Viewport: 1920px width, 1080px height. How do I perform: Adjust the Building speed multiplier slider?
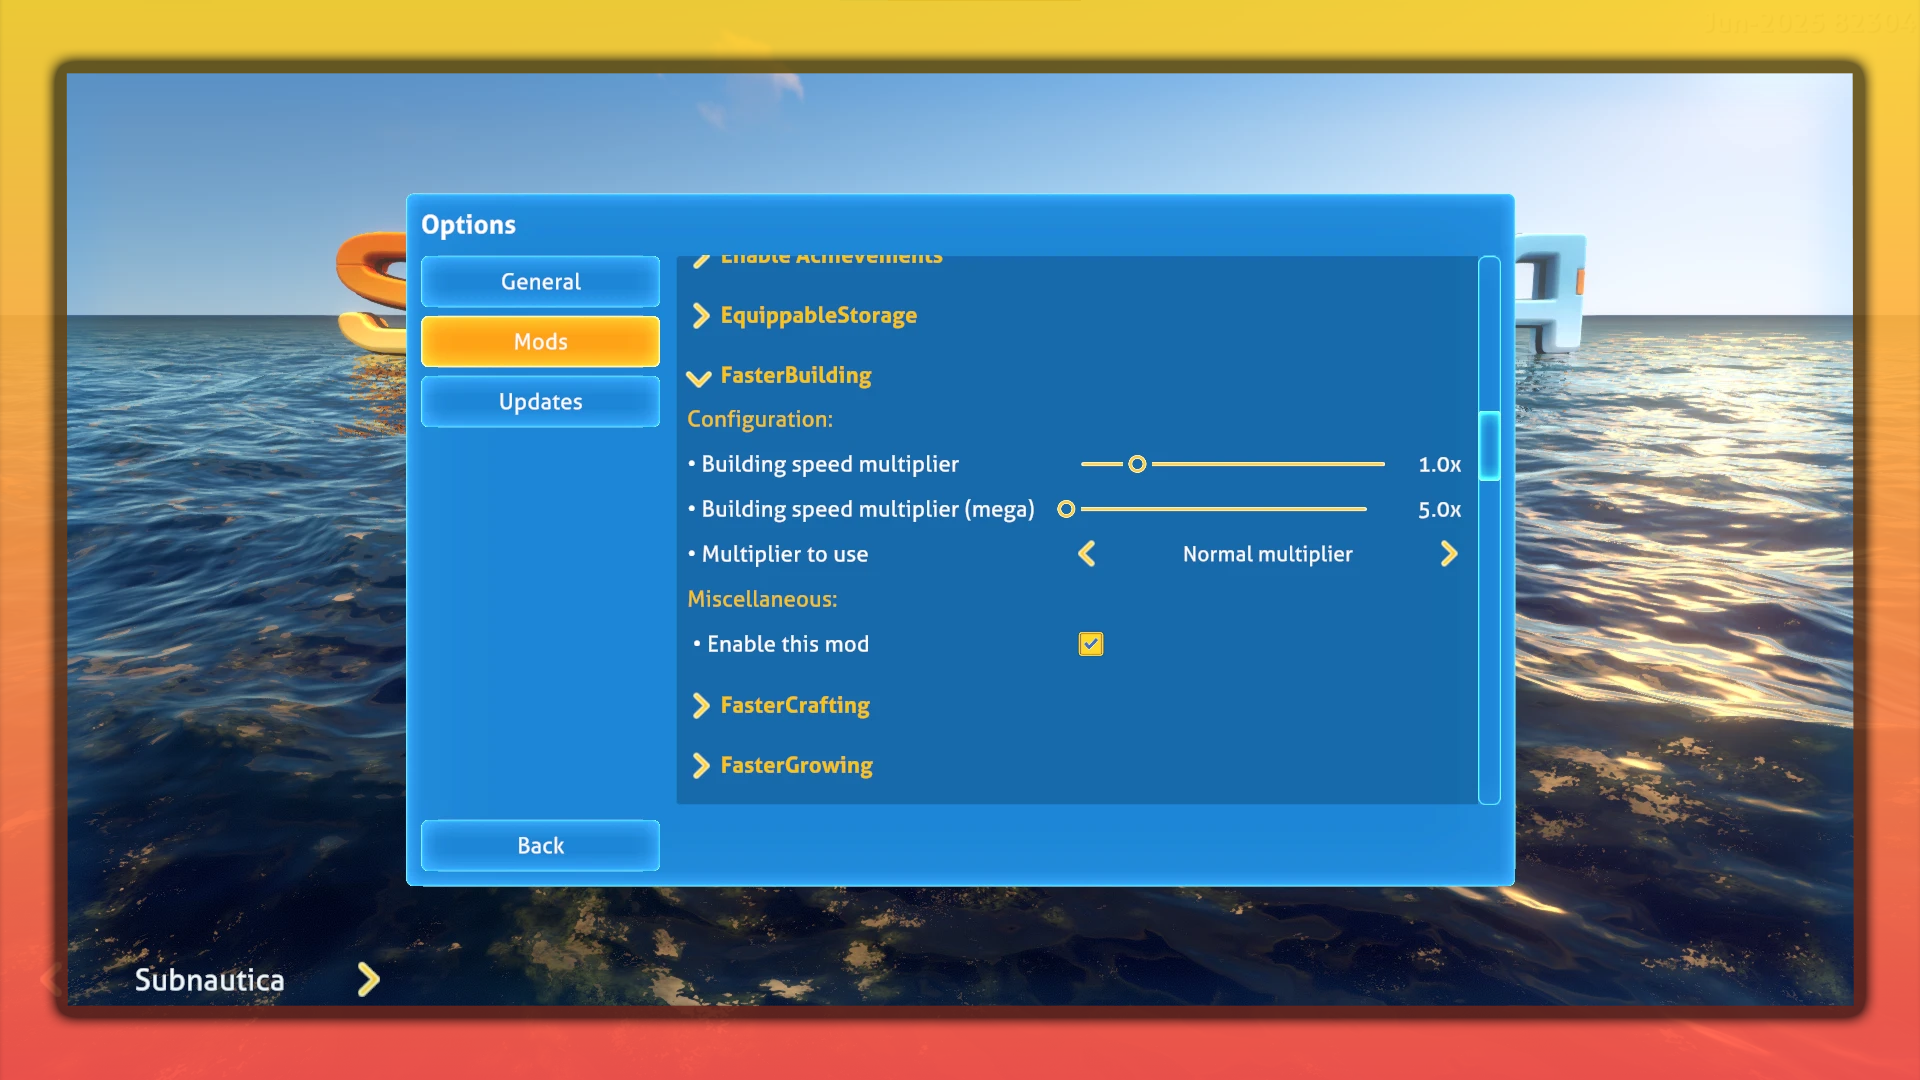click(x=1137, y=464)
